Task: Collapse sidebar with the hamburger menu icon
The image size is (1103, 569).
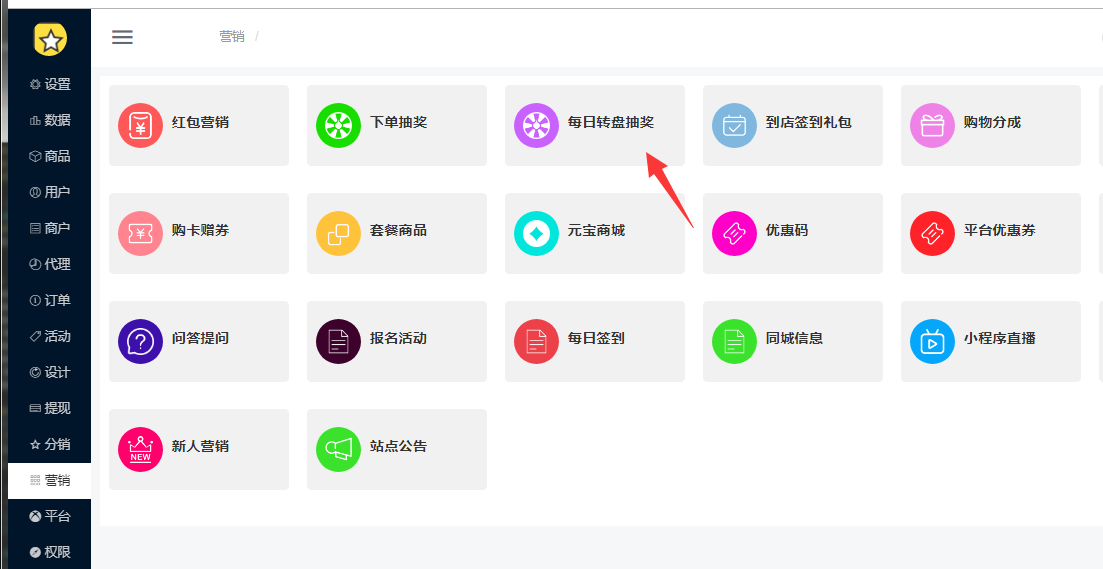Action: pyautogui.click(x=122, y=37)
